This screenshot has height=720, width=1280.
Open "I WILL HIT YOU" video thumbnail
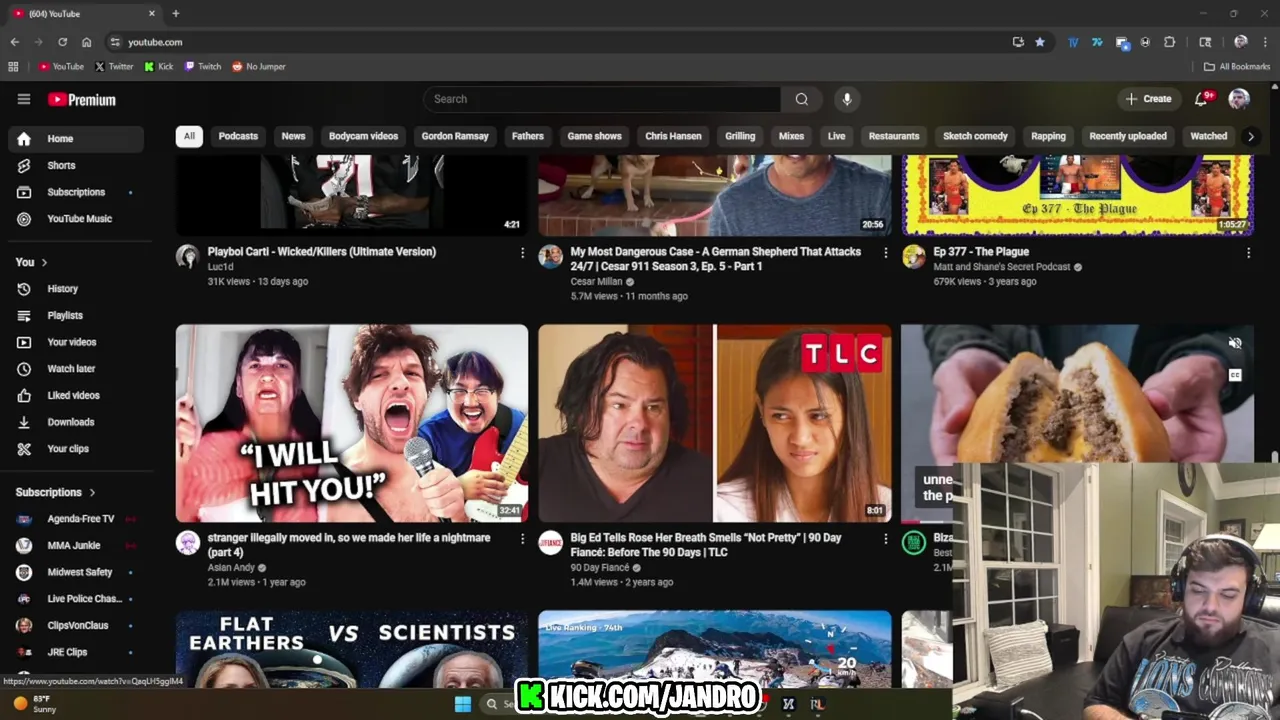(x=352, y=423)
